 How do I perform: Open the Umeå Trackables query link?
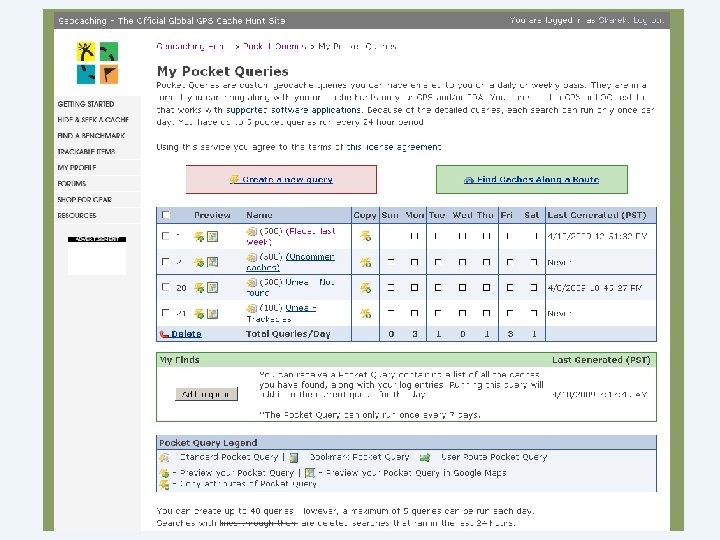[x=281, y=313]
